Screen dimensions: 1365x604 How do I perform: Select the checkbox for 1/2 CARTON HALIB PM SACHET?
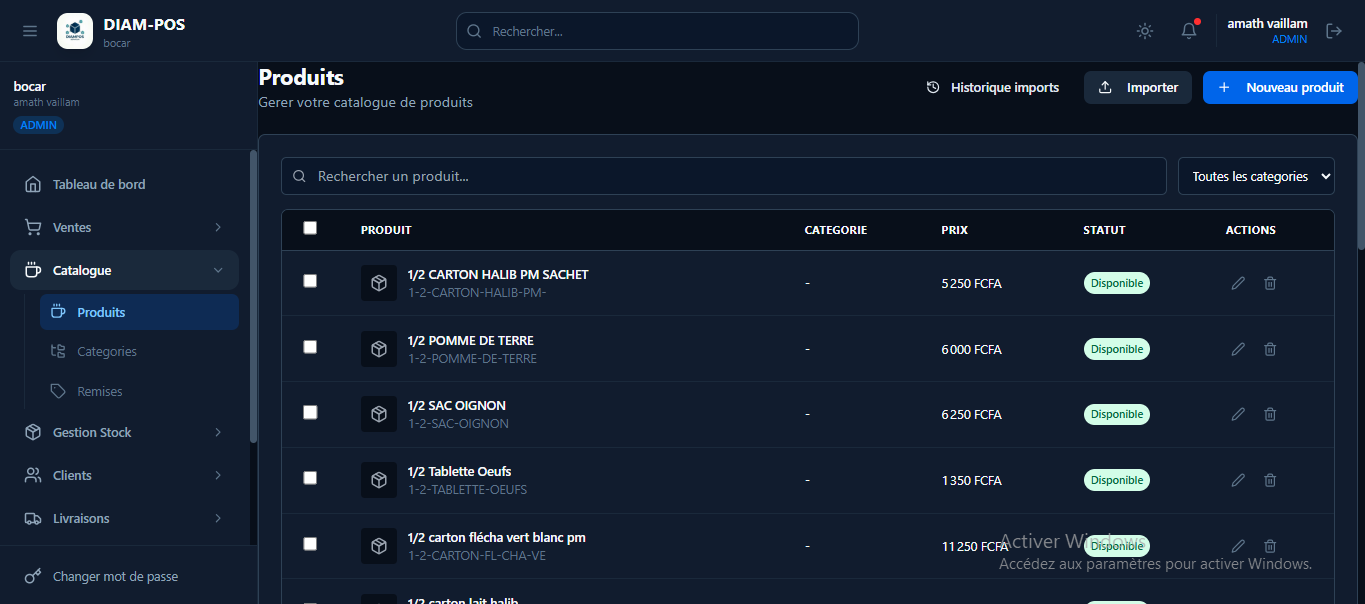(310, 282)
